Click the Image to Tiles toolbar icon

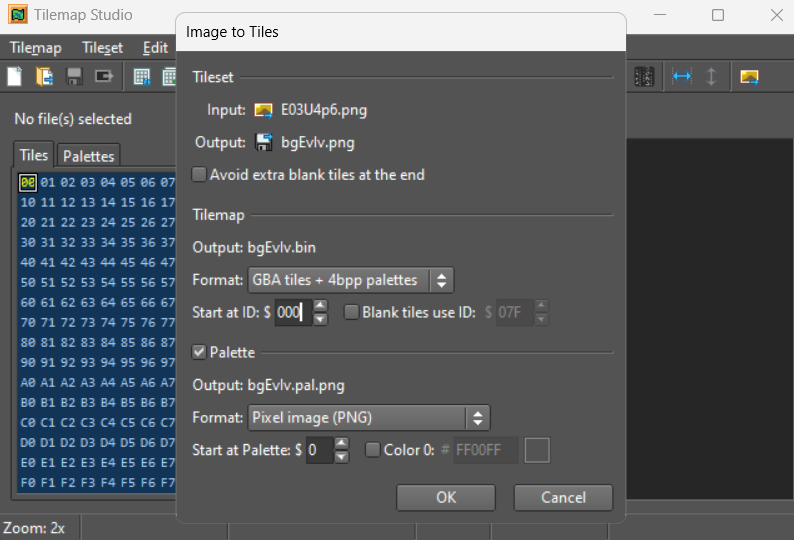click(x=749, y=77)
